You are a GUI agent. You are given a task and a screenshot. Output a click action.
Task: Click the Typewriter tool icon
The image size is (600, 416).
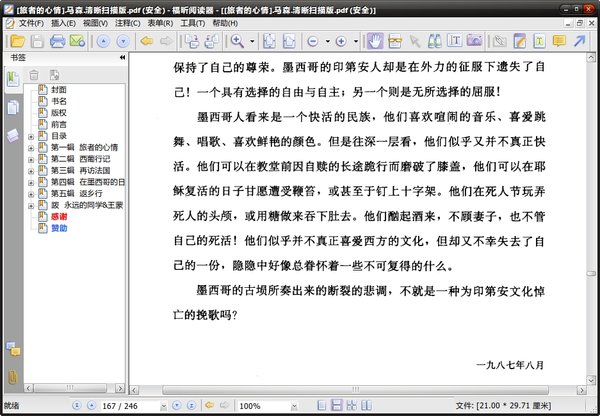tap(454, 41)
